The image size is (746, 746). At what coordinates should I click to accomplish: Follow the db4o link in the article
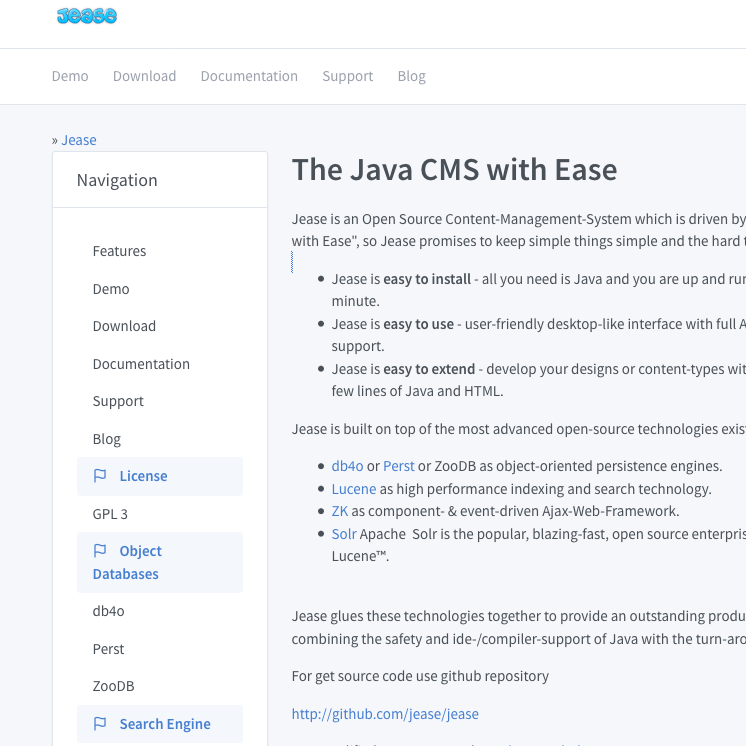347,466
